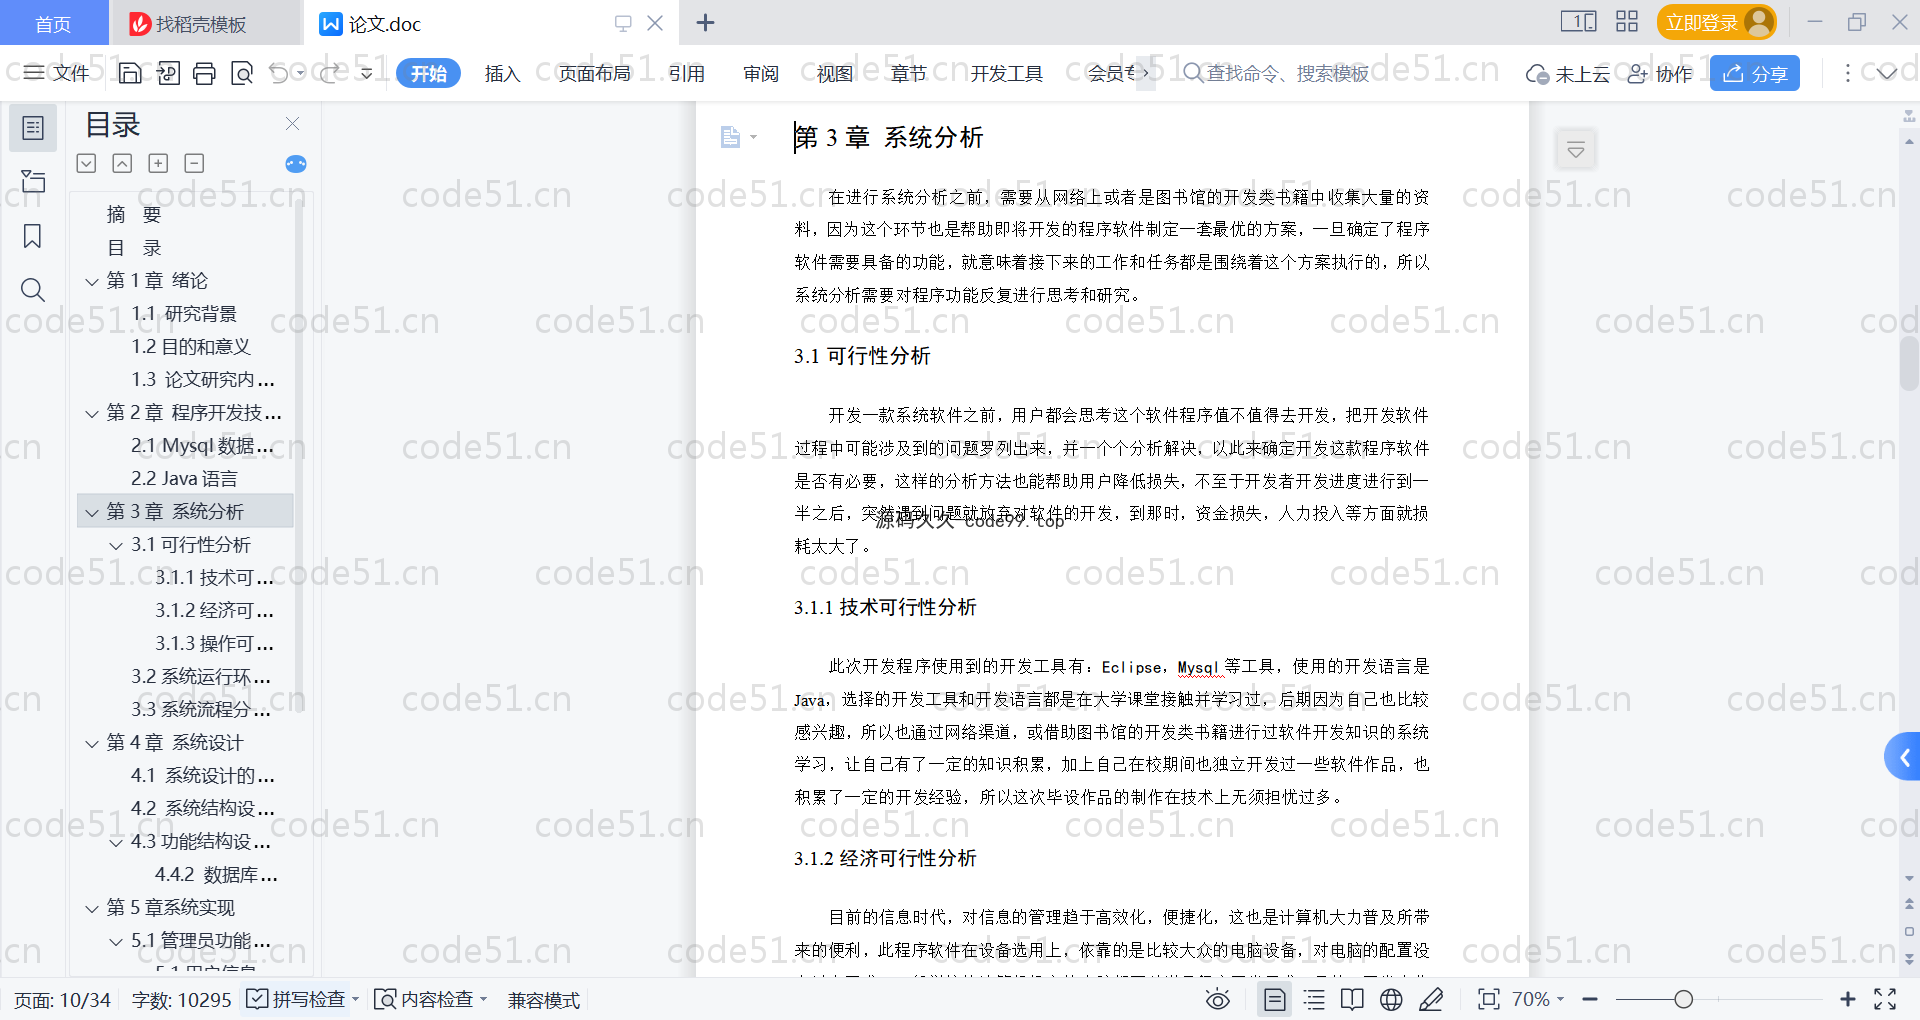Click the Redo arrow

330,73
